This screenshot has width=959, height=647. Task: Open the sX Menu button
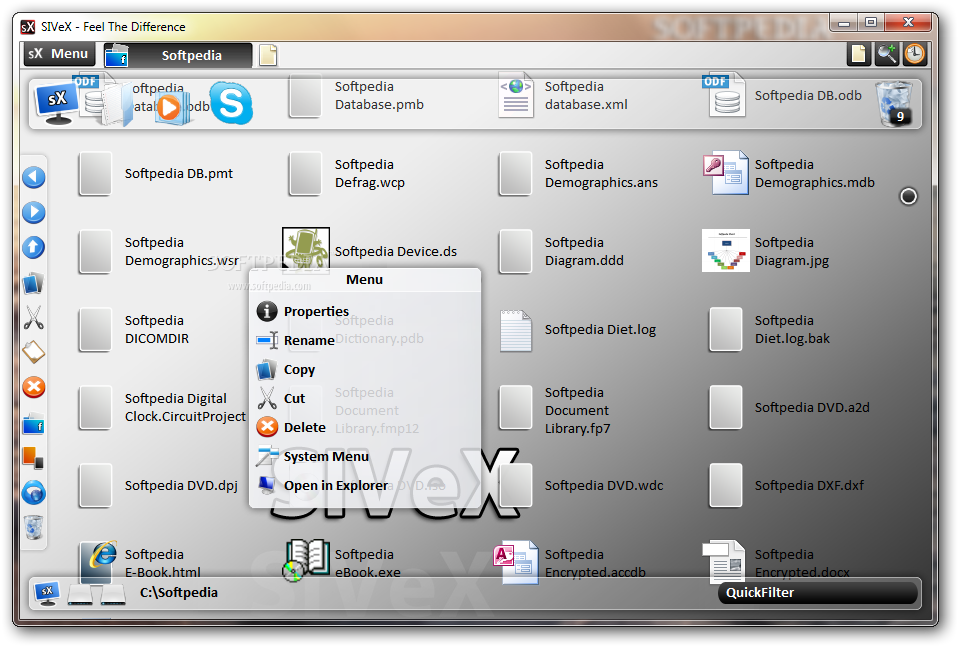pyautogui.click(x=59, y=54)
